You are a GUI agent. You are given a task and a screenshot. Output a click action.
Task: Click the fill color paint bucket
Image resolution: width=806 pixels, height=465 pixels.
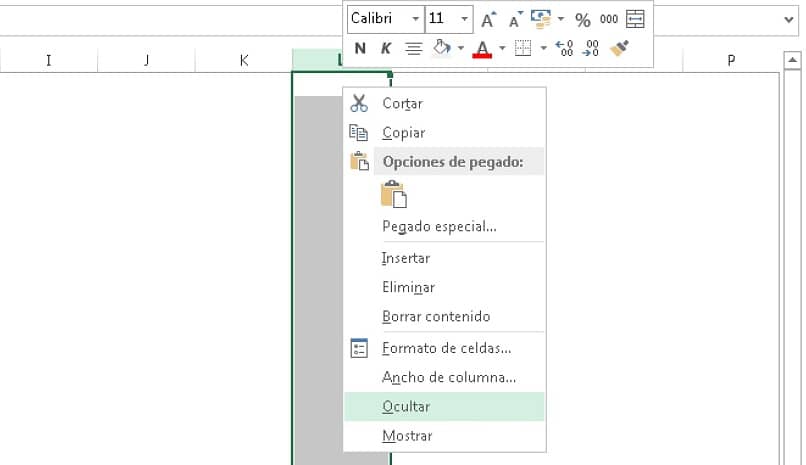(x=441, y=47)
